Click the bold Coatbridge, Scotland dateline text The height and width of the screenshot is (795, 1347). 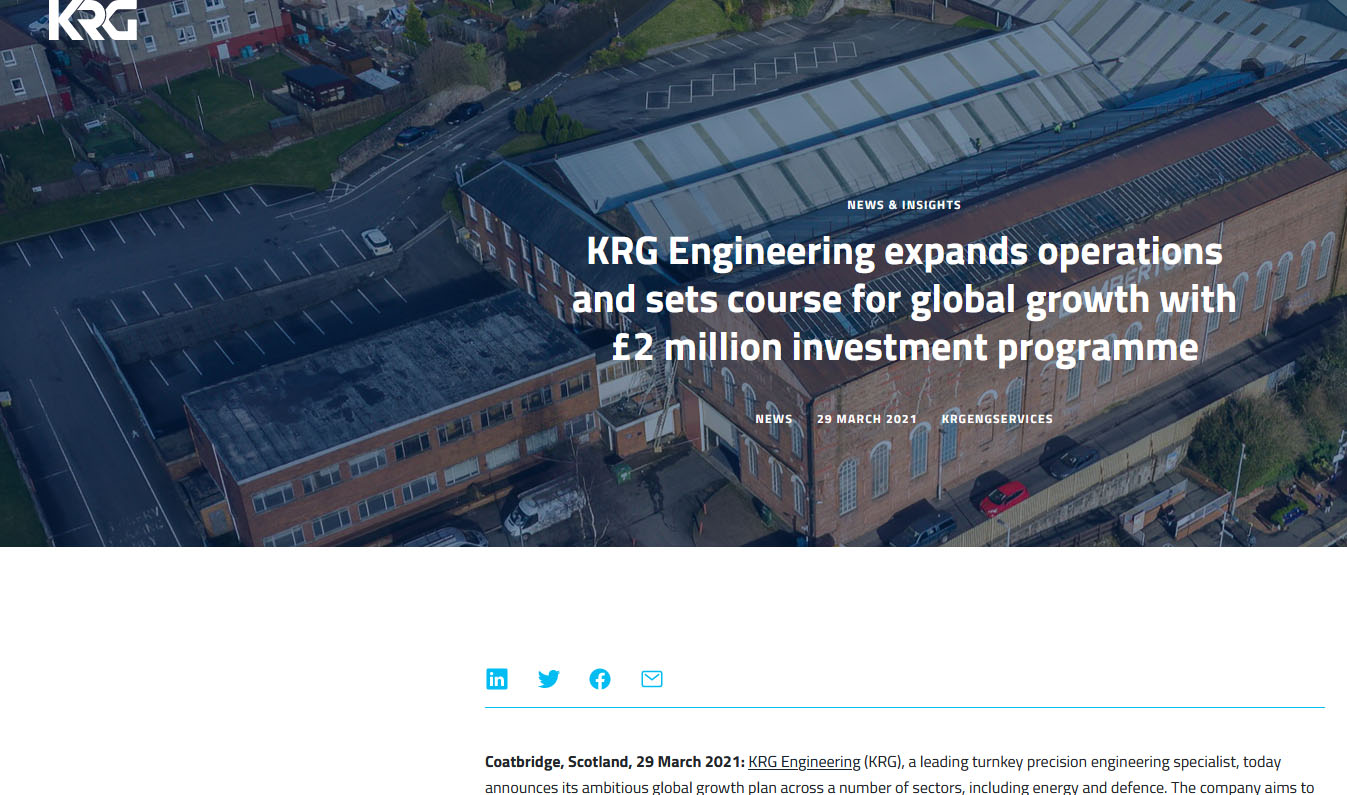pyautogui.click(x=614, y=762)
